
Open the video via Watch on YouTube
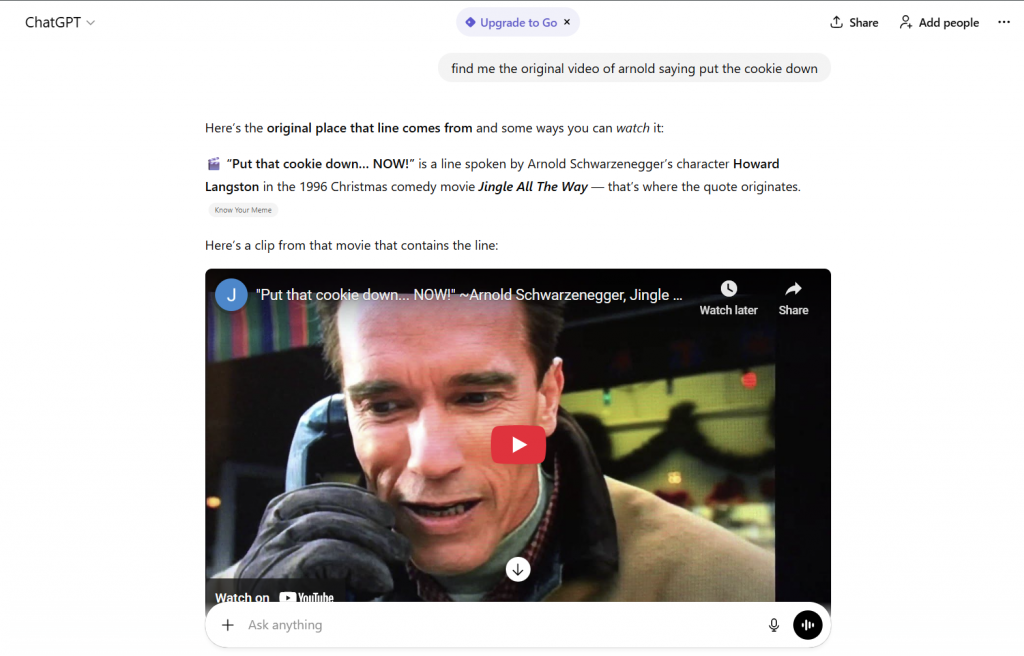[x=275, y=597]
